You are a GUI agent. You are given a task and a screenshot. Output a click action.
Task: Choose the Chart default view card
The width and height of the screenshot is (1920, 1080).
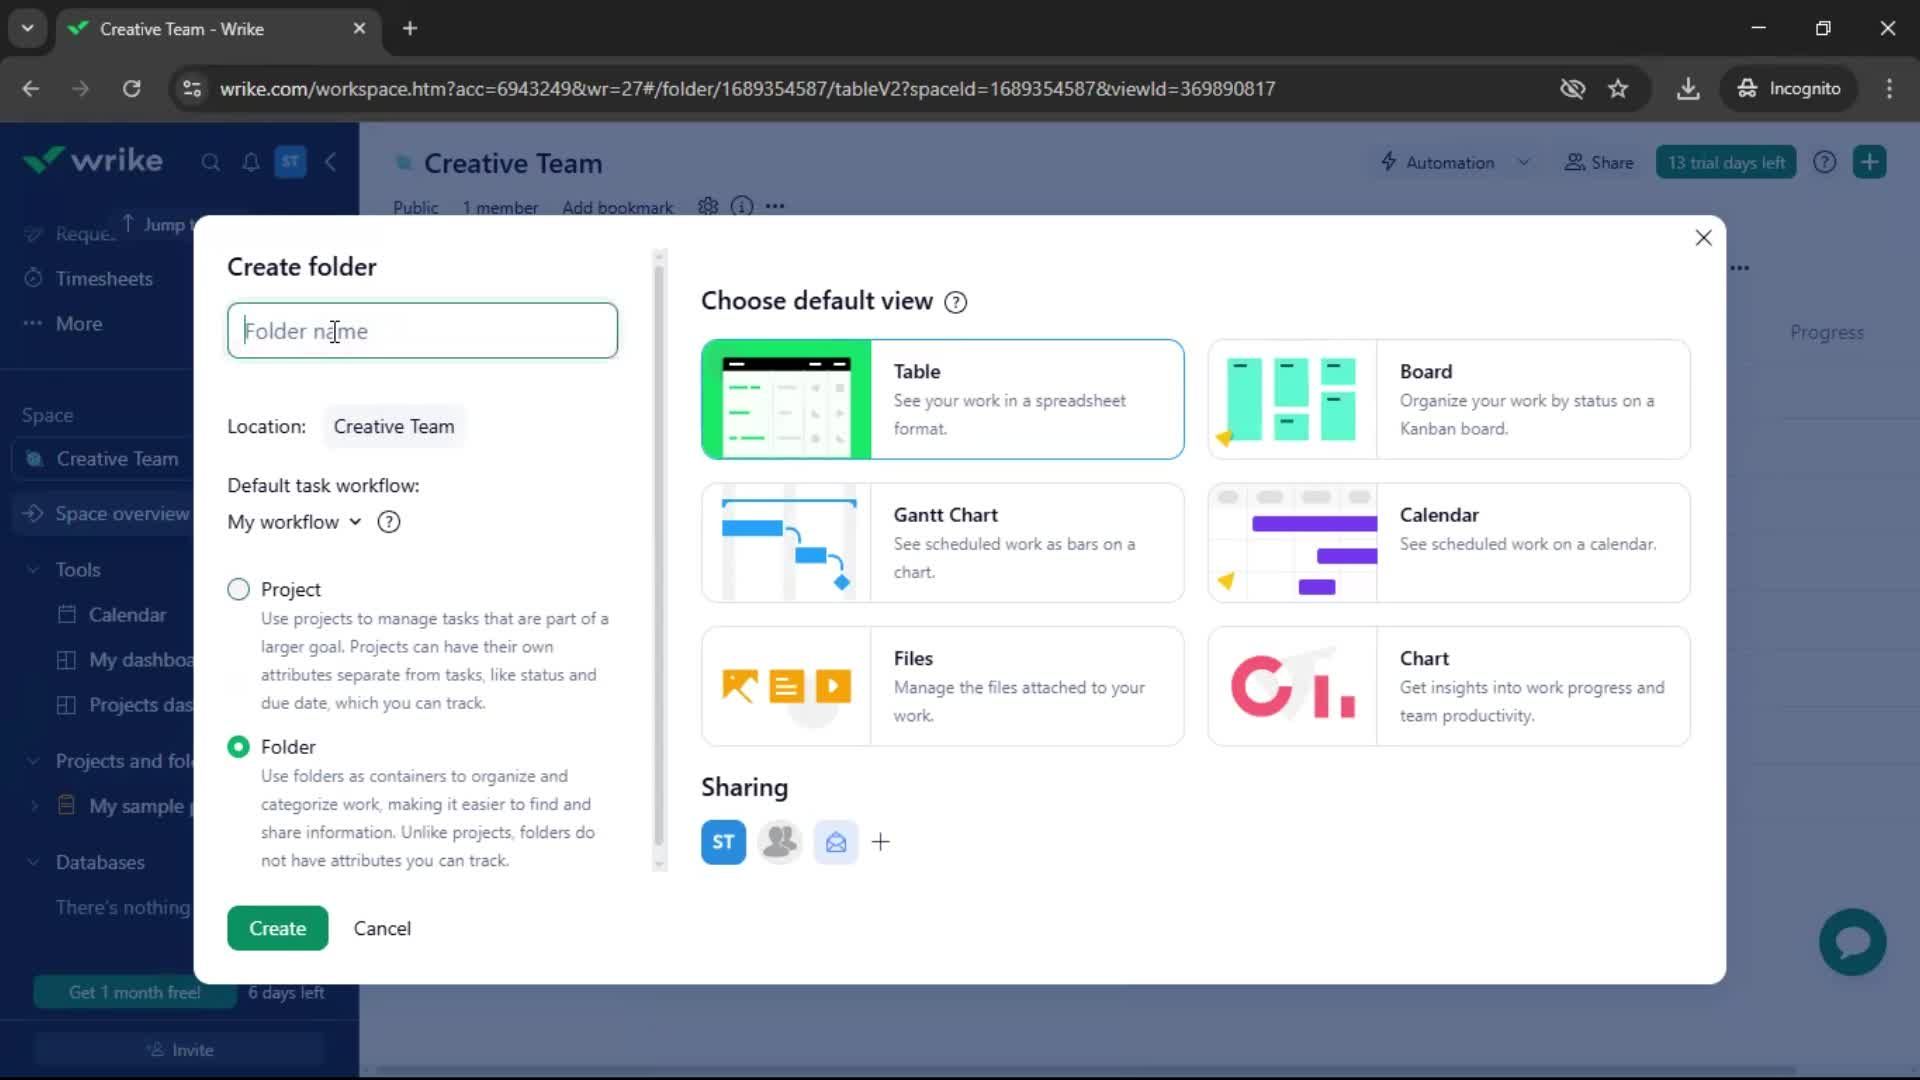point(1449,686)
